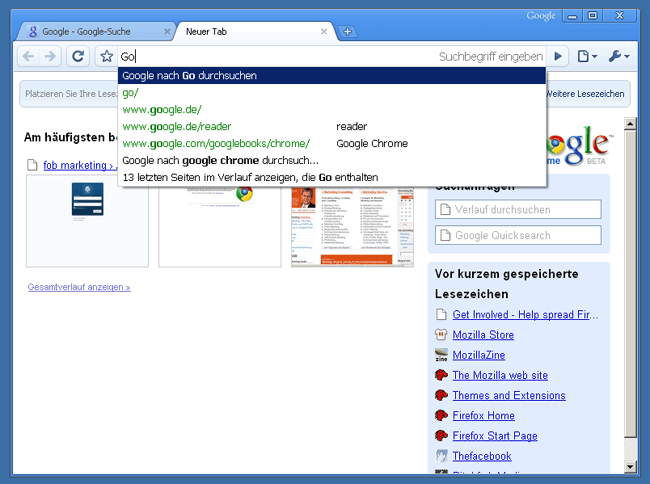Click the Mozilla Store favicon
The height and width of the screenshot is (484, 650).
441,334
